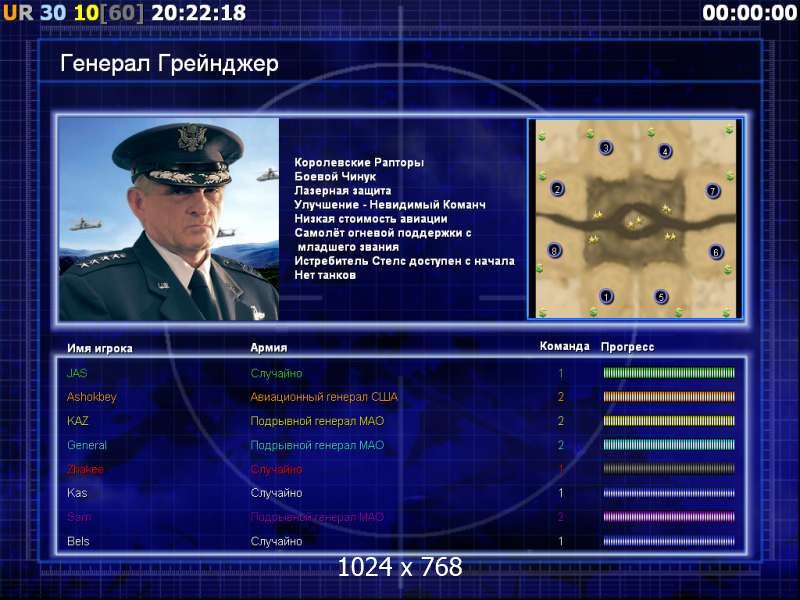Click Kas player's progress bar
The width and height of the screenshot is (800, 600).
pyautogui.click(x=669, y=493)
